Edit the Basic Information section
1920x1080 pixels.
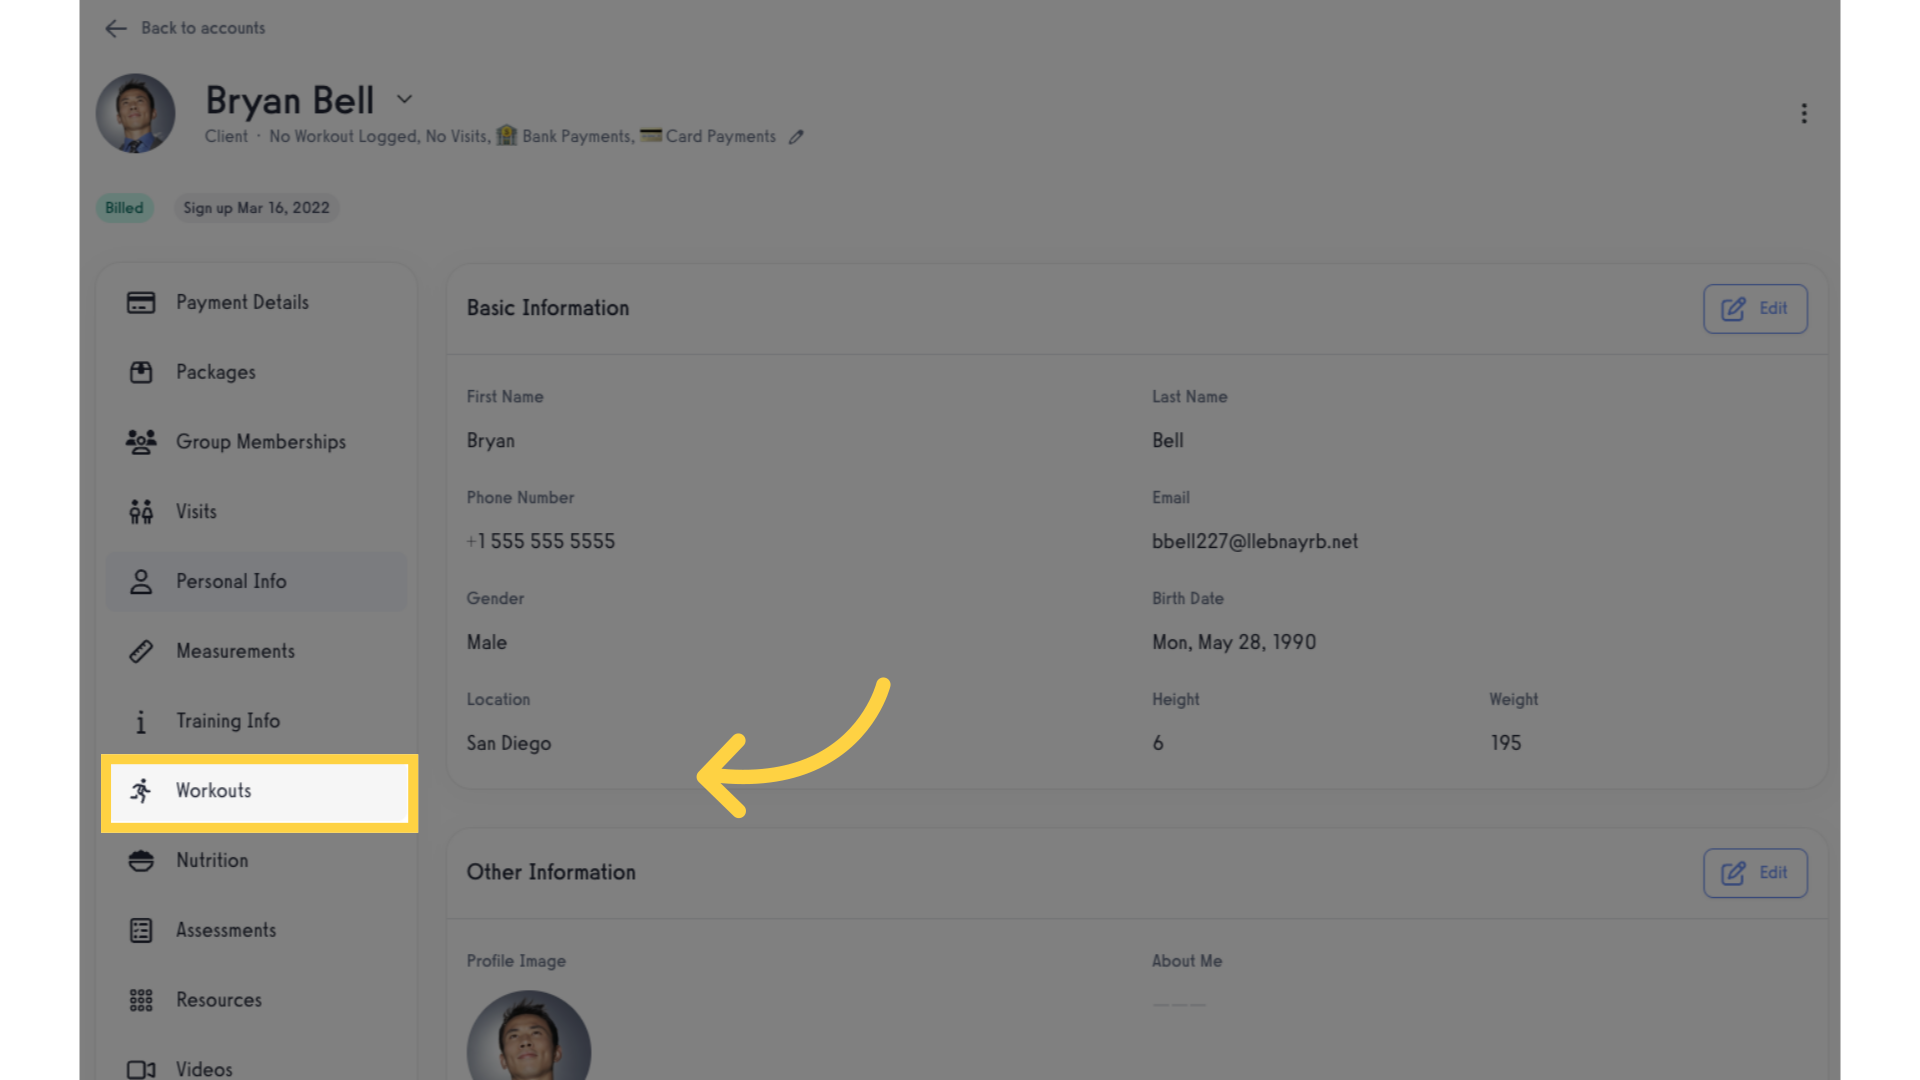(1755, 309)
